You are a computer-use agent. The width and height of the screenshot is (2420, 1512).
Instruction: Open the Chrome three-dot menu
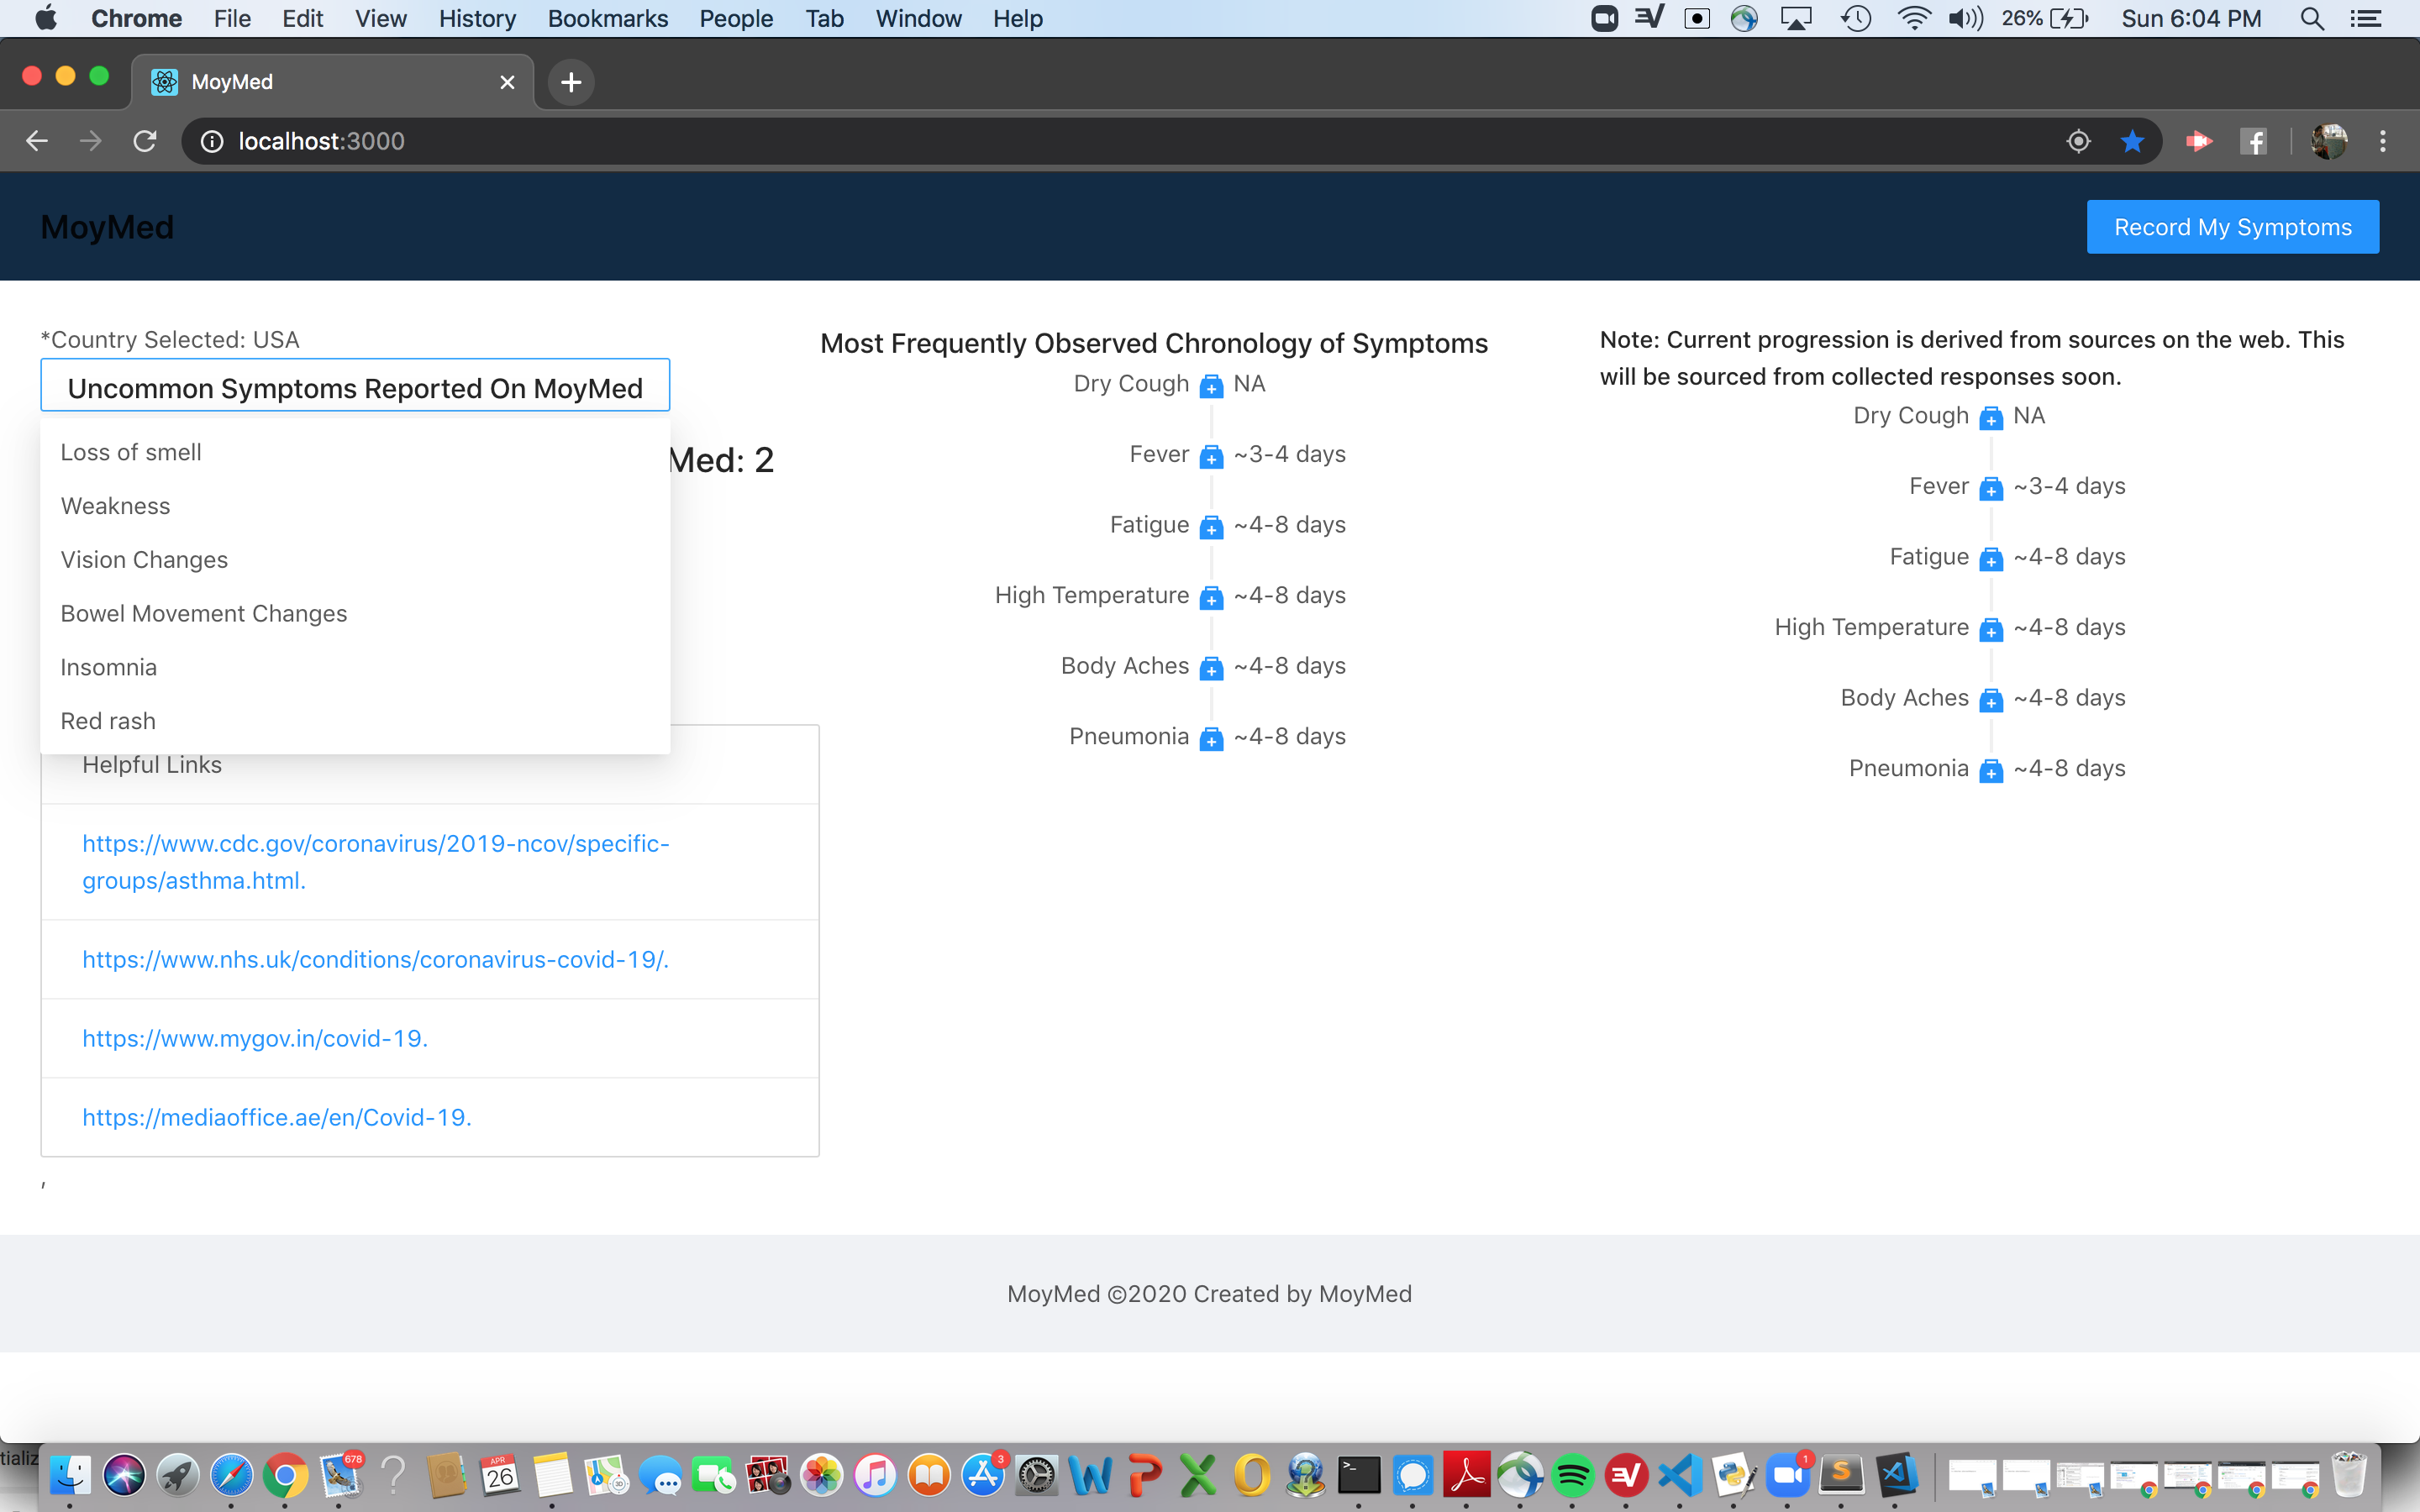[x=2383, y=141]
